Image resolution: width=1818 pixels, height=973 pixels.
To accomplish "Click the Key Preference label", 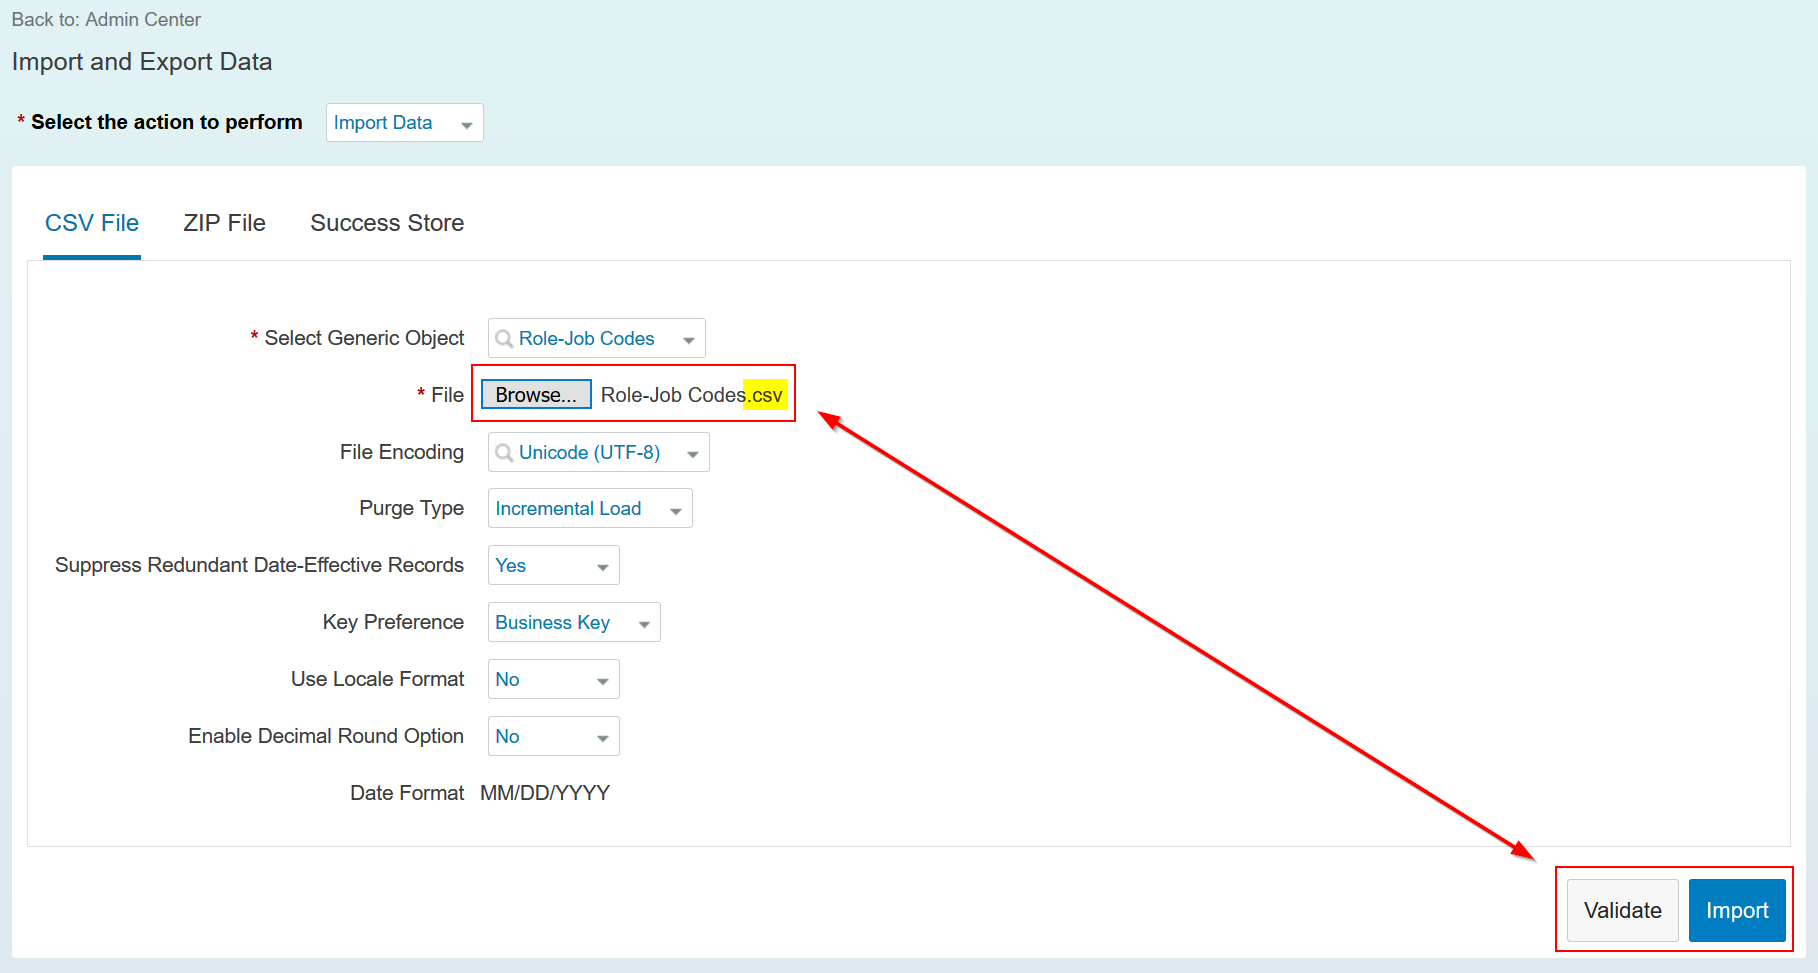I will tap(393, 622).
